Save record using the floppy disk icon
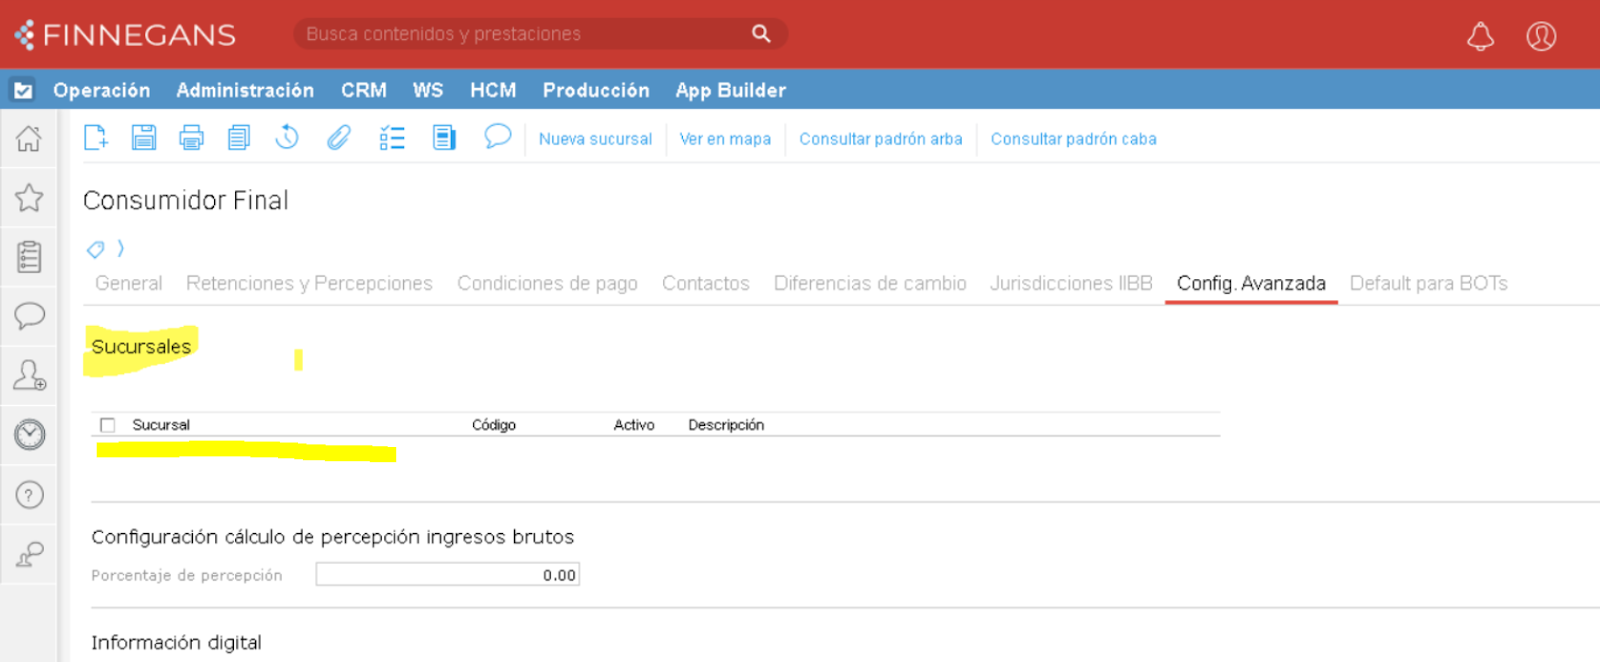The height and width of the screenshot is (662, 1600). tap(144, 137)
